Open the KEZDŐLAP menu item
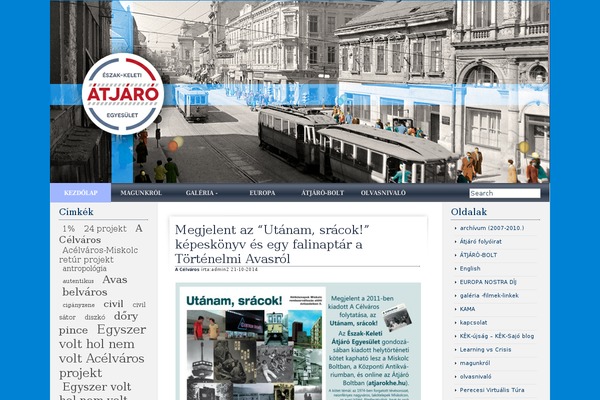The image size is (600, 400). click(81, 193)
